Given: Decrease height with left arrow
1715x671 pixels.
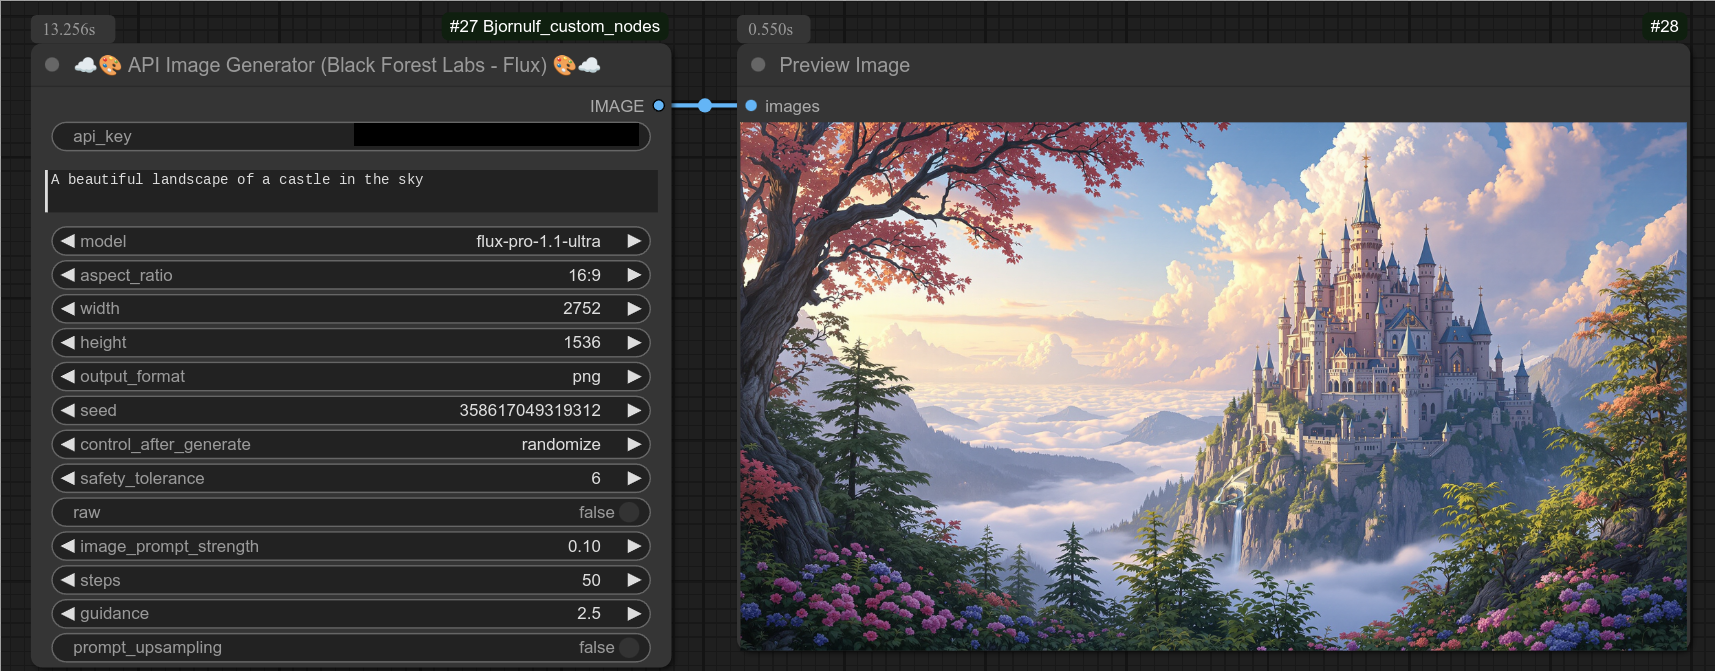Looking at the screenshot, I should (68, 343).
